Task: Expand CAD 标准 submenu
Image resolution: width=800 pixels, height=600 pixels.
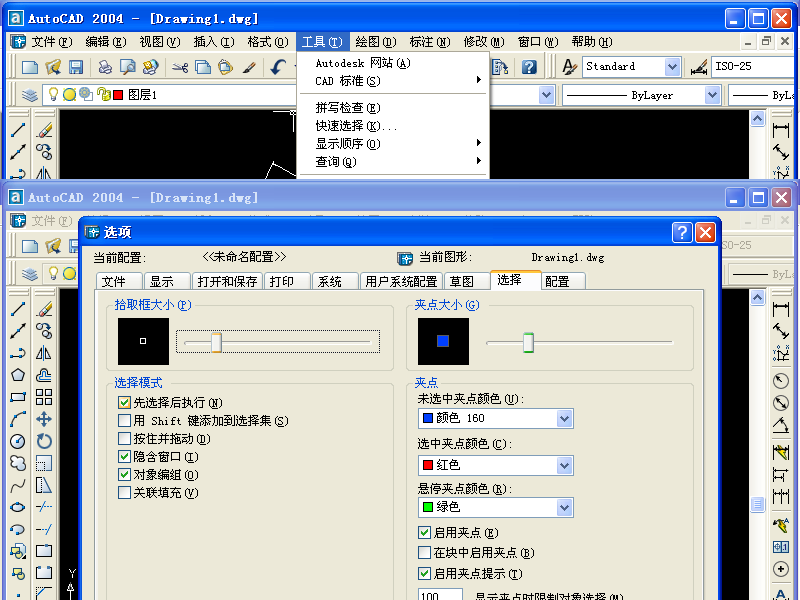Action: [393, 81]
